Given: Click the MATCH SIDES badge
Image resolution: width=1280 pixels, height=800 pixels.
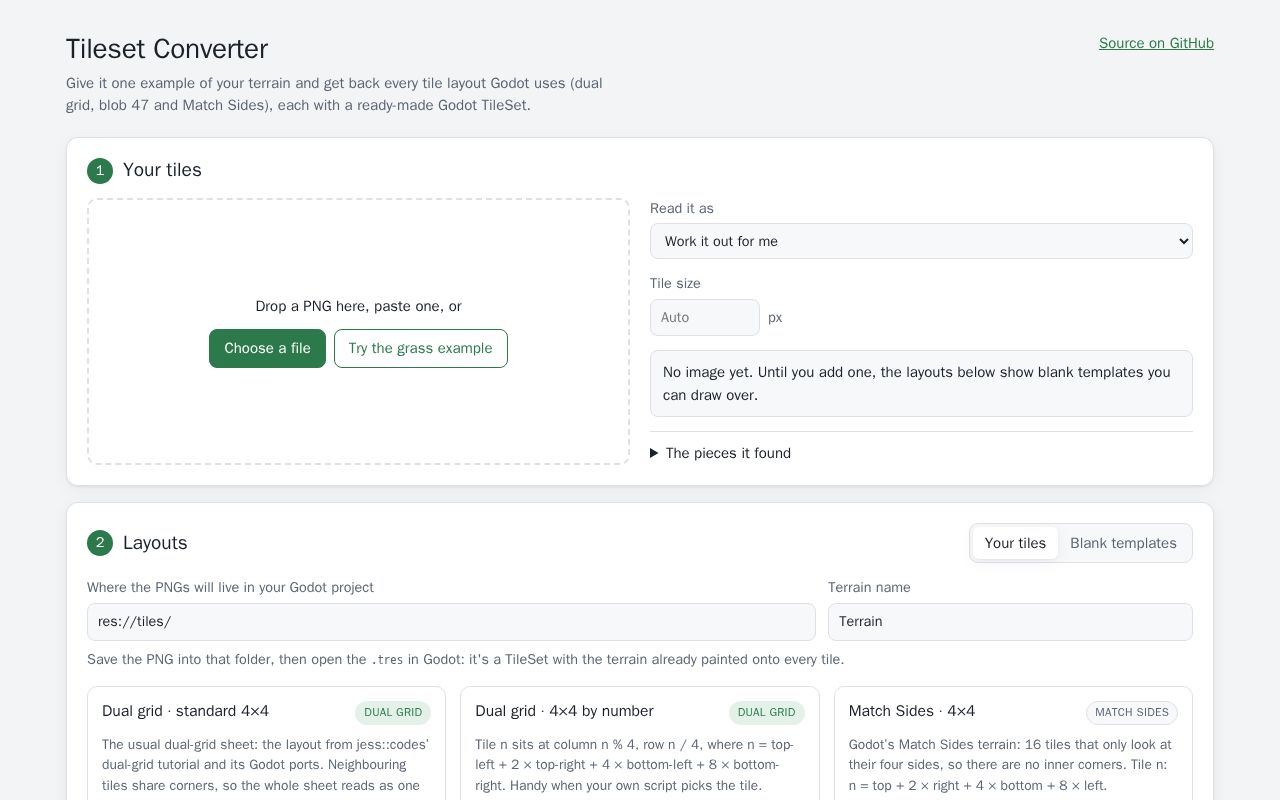Looking at the screenshot, I should (x=1132, y=713).
